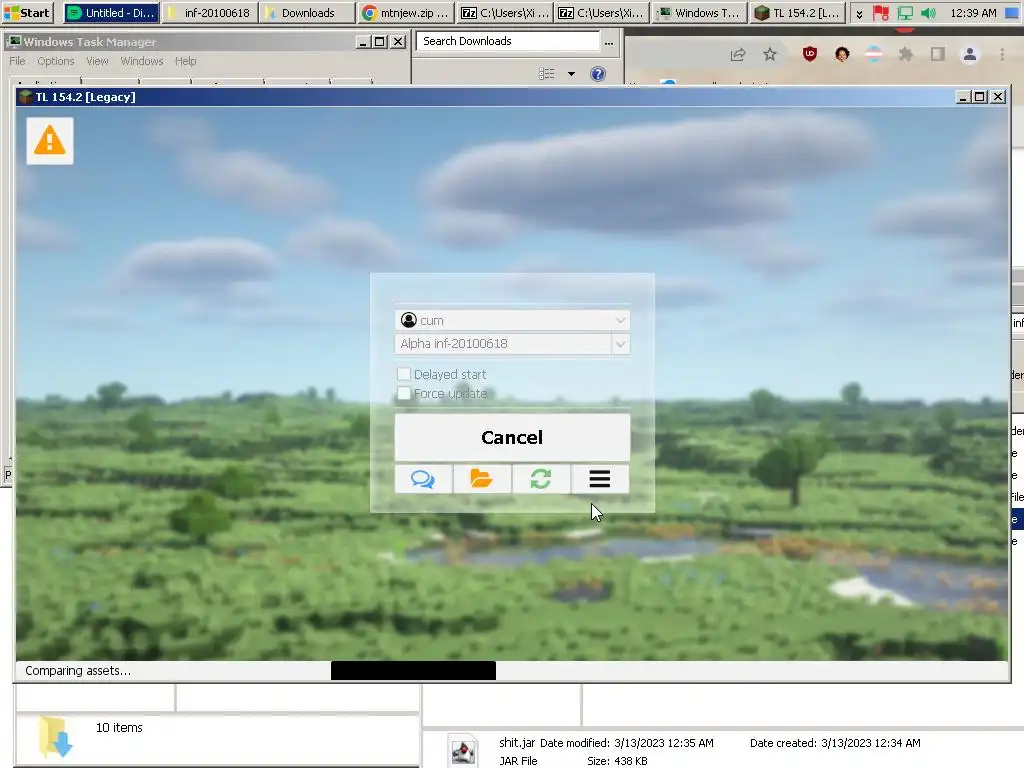Bookmark the page with the star icon
The width and height of the screenshot is (1024, 768).
pos(770,54)
